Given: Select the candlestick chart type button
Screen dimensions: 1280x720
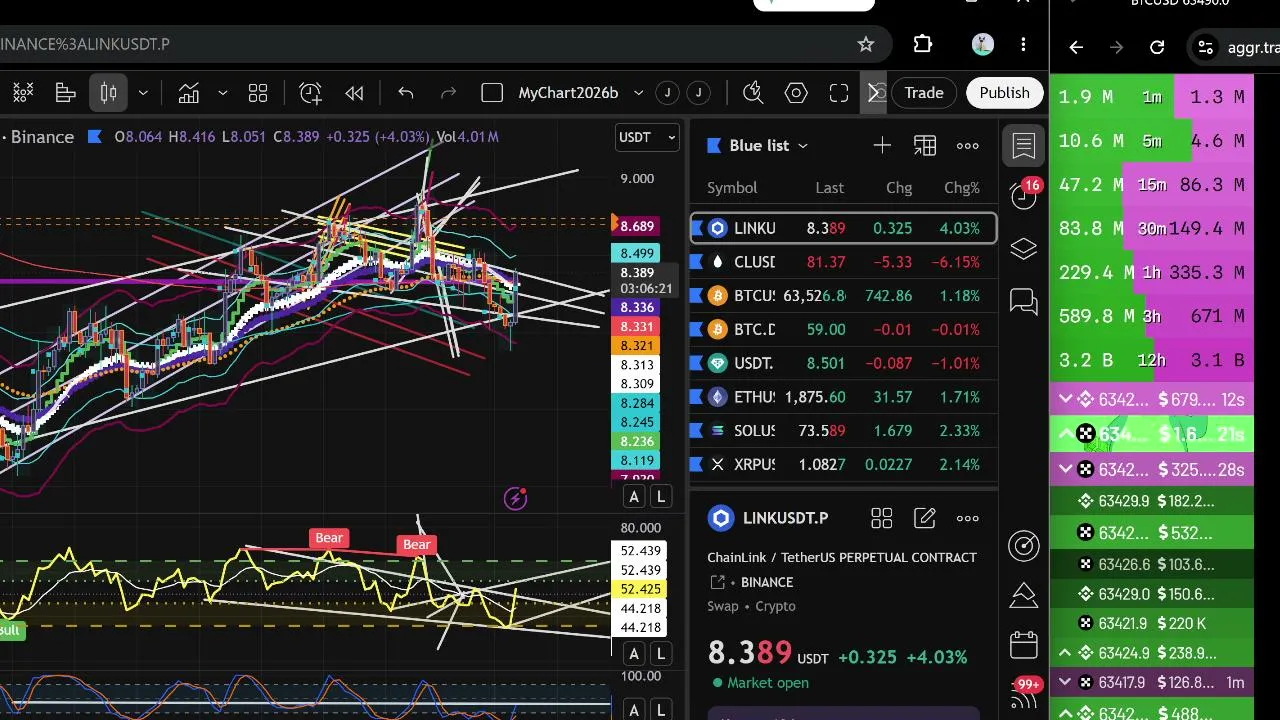Looking at the screenshot, I should point(108,93).
